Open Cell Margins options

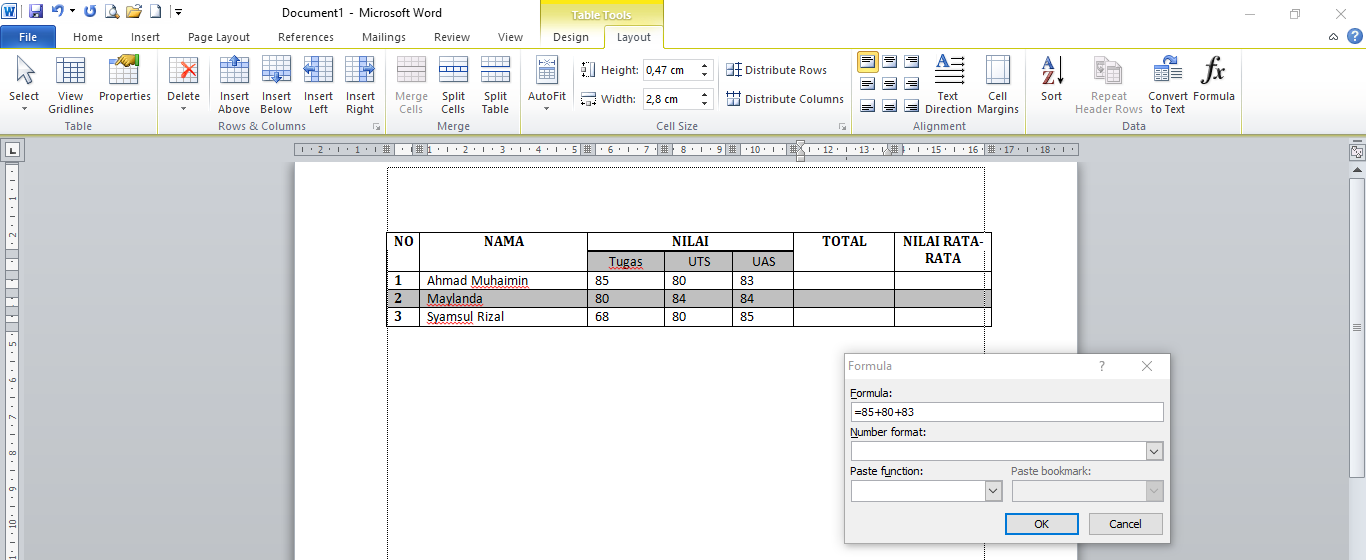(997, 86)
